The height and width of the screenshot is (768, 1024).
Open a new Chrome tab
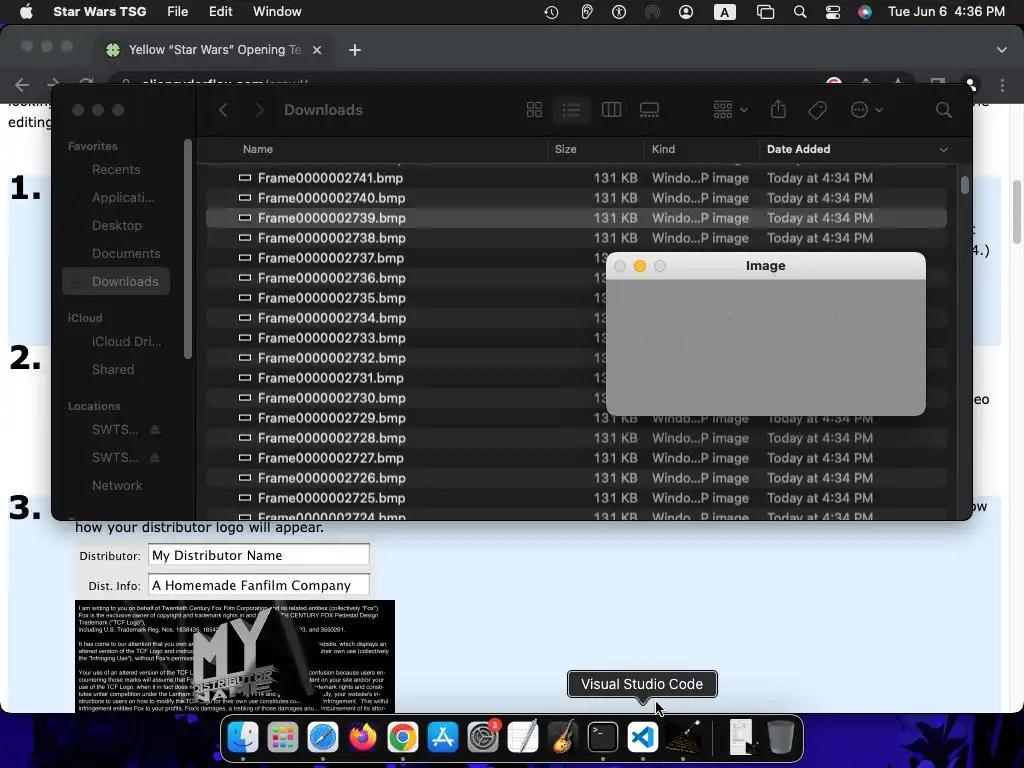coord(355,50)
